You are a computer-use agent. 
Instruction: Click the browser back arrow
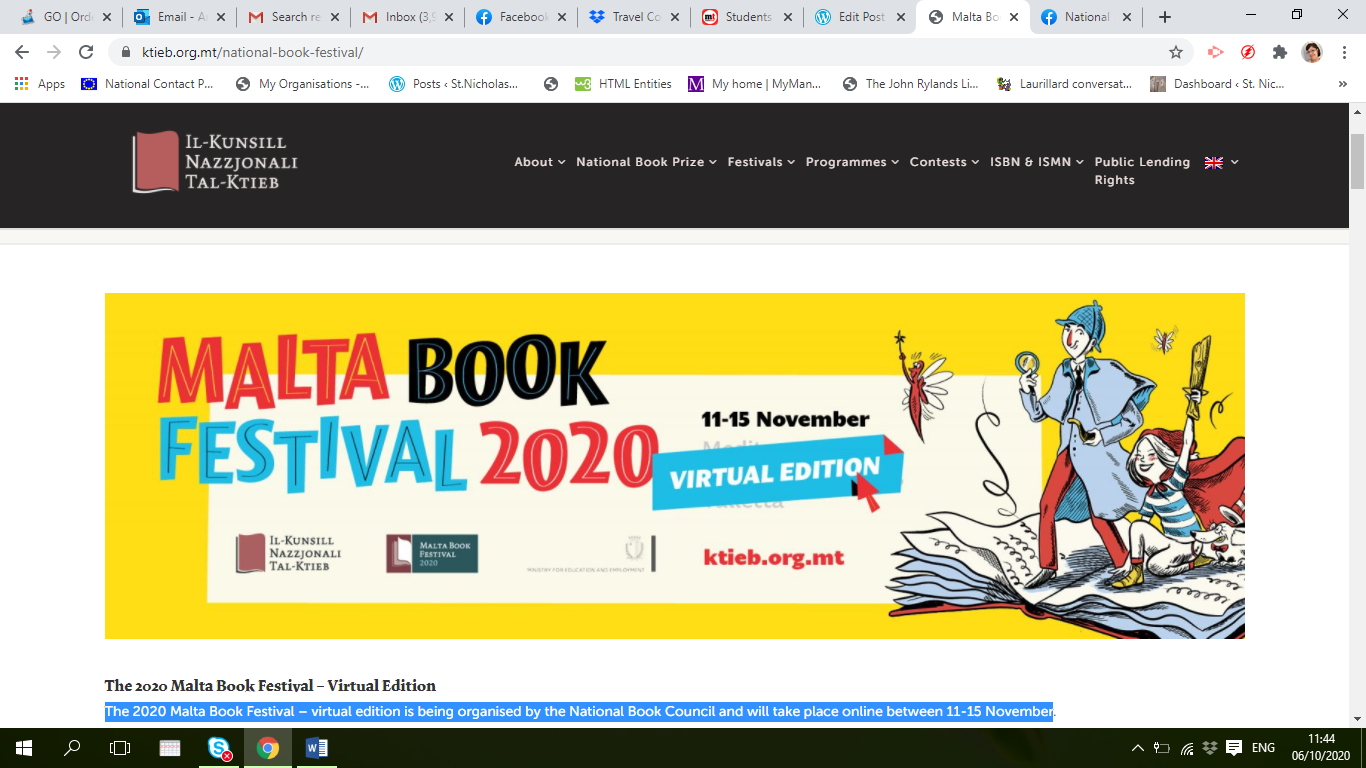click(22, 52)
